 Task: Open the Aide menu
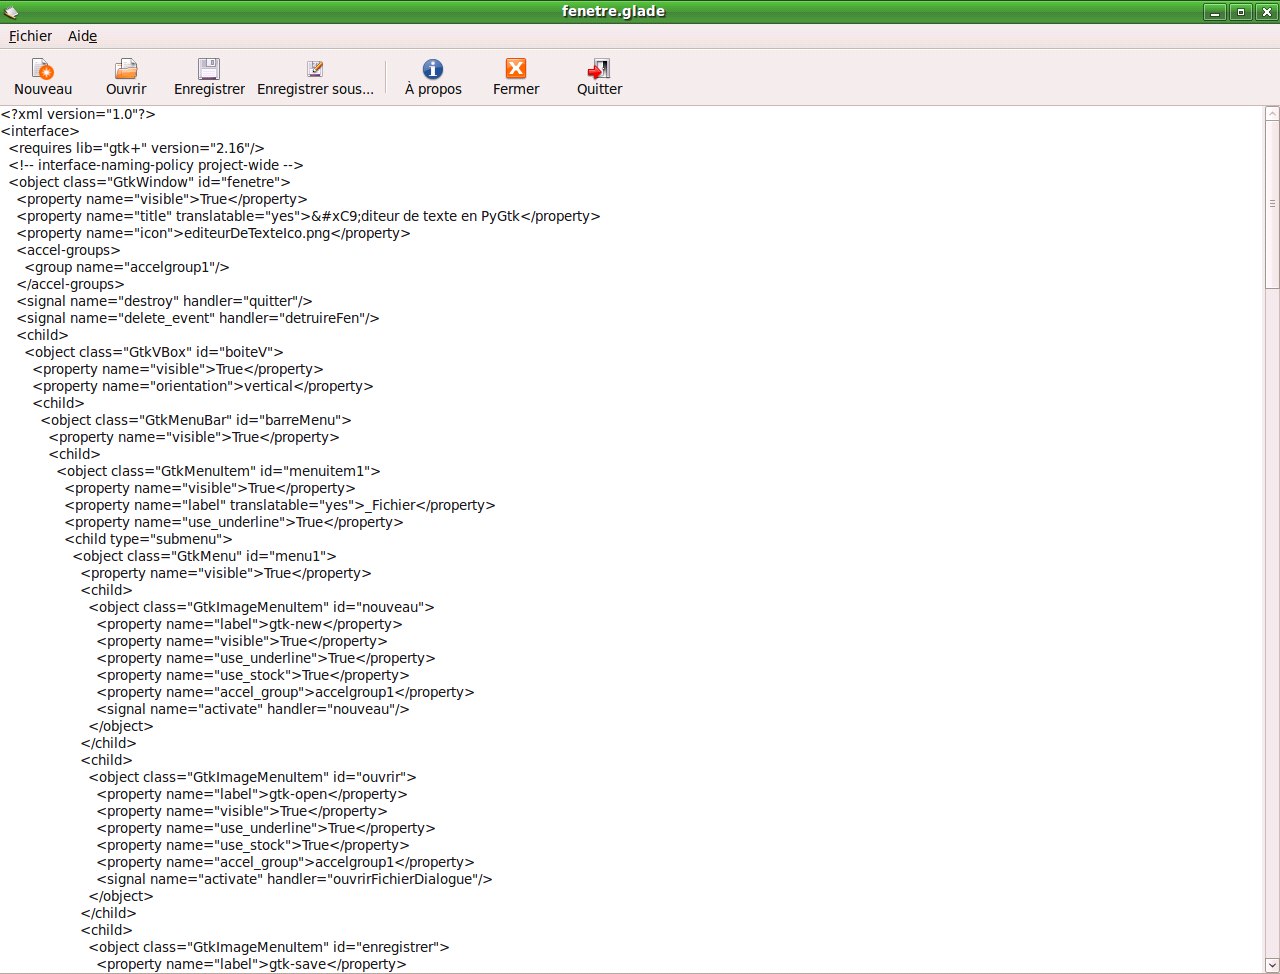(82, 36)
